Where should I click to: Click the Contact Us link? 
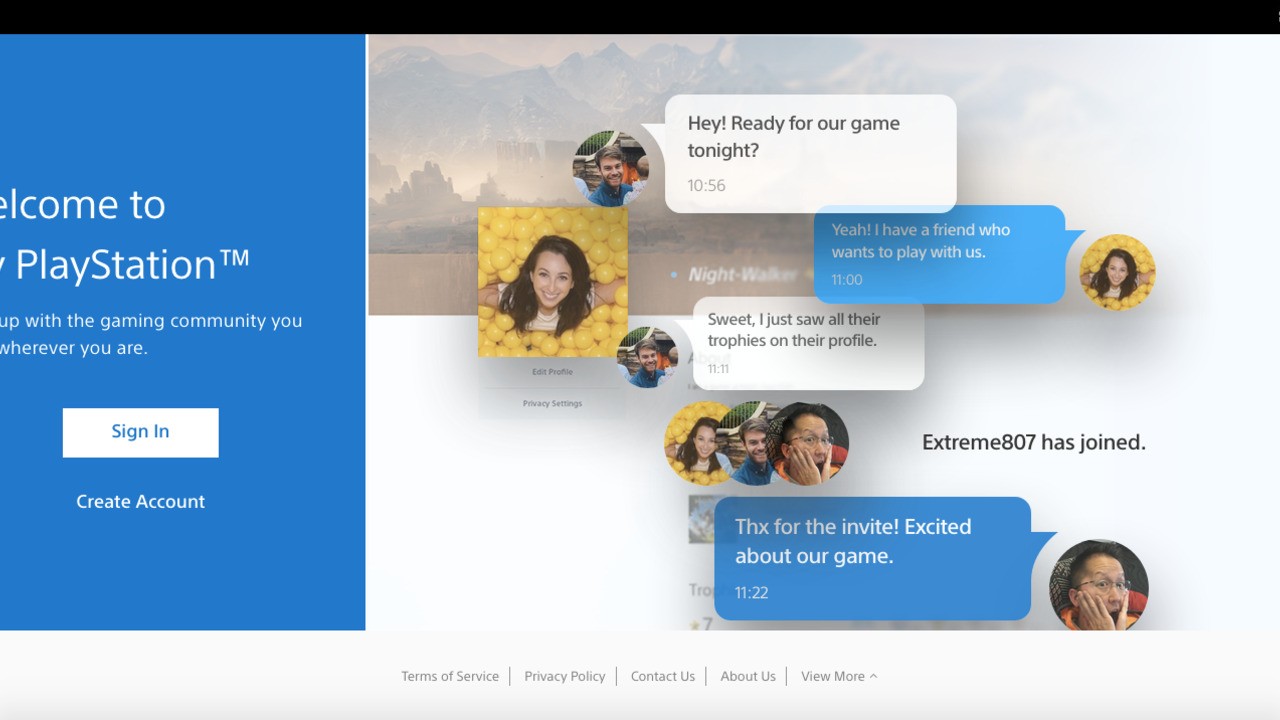pos(662,676)
